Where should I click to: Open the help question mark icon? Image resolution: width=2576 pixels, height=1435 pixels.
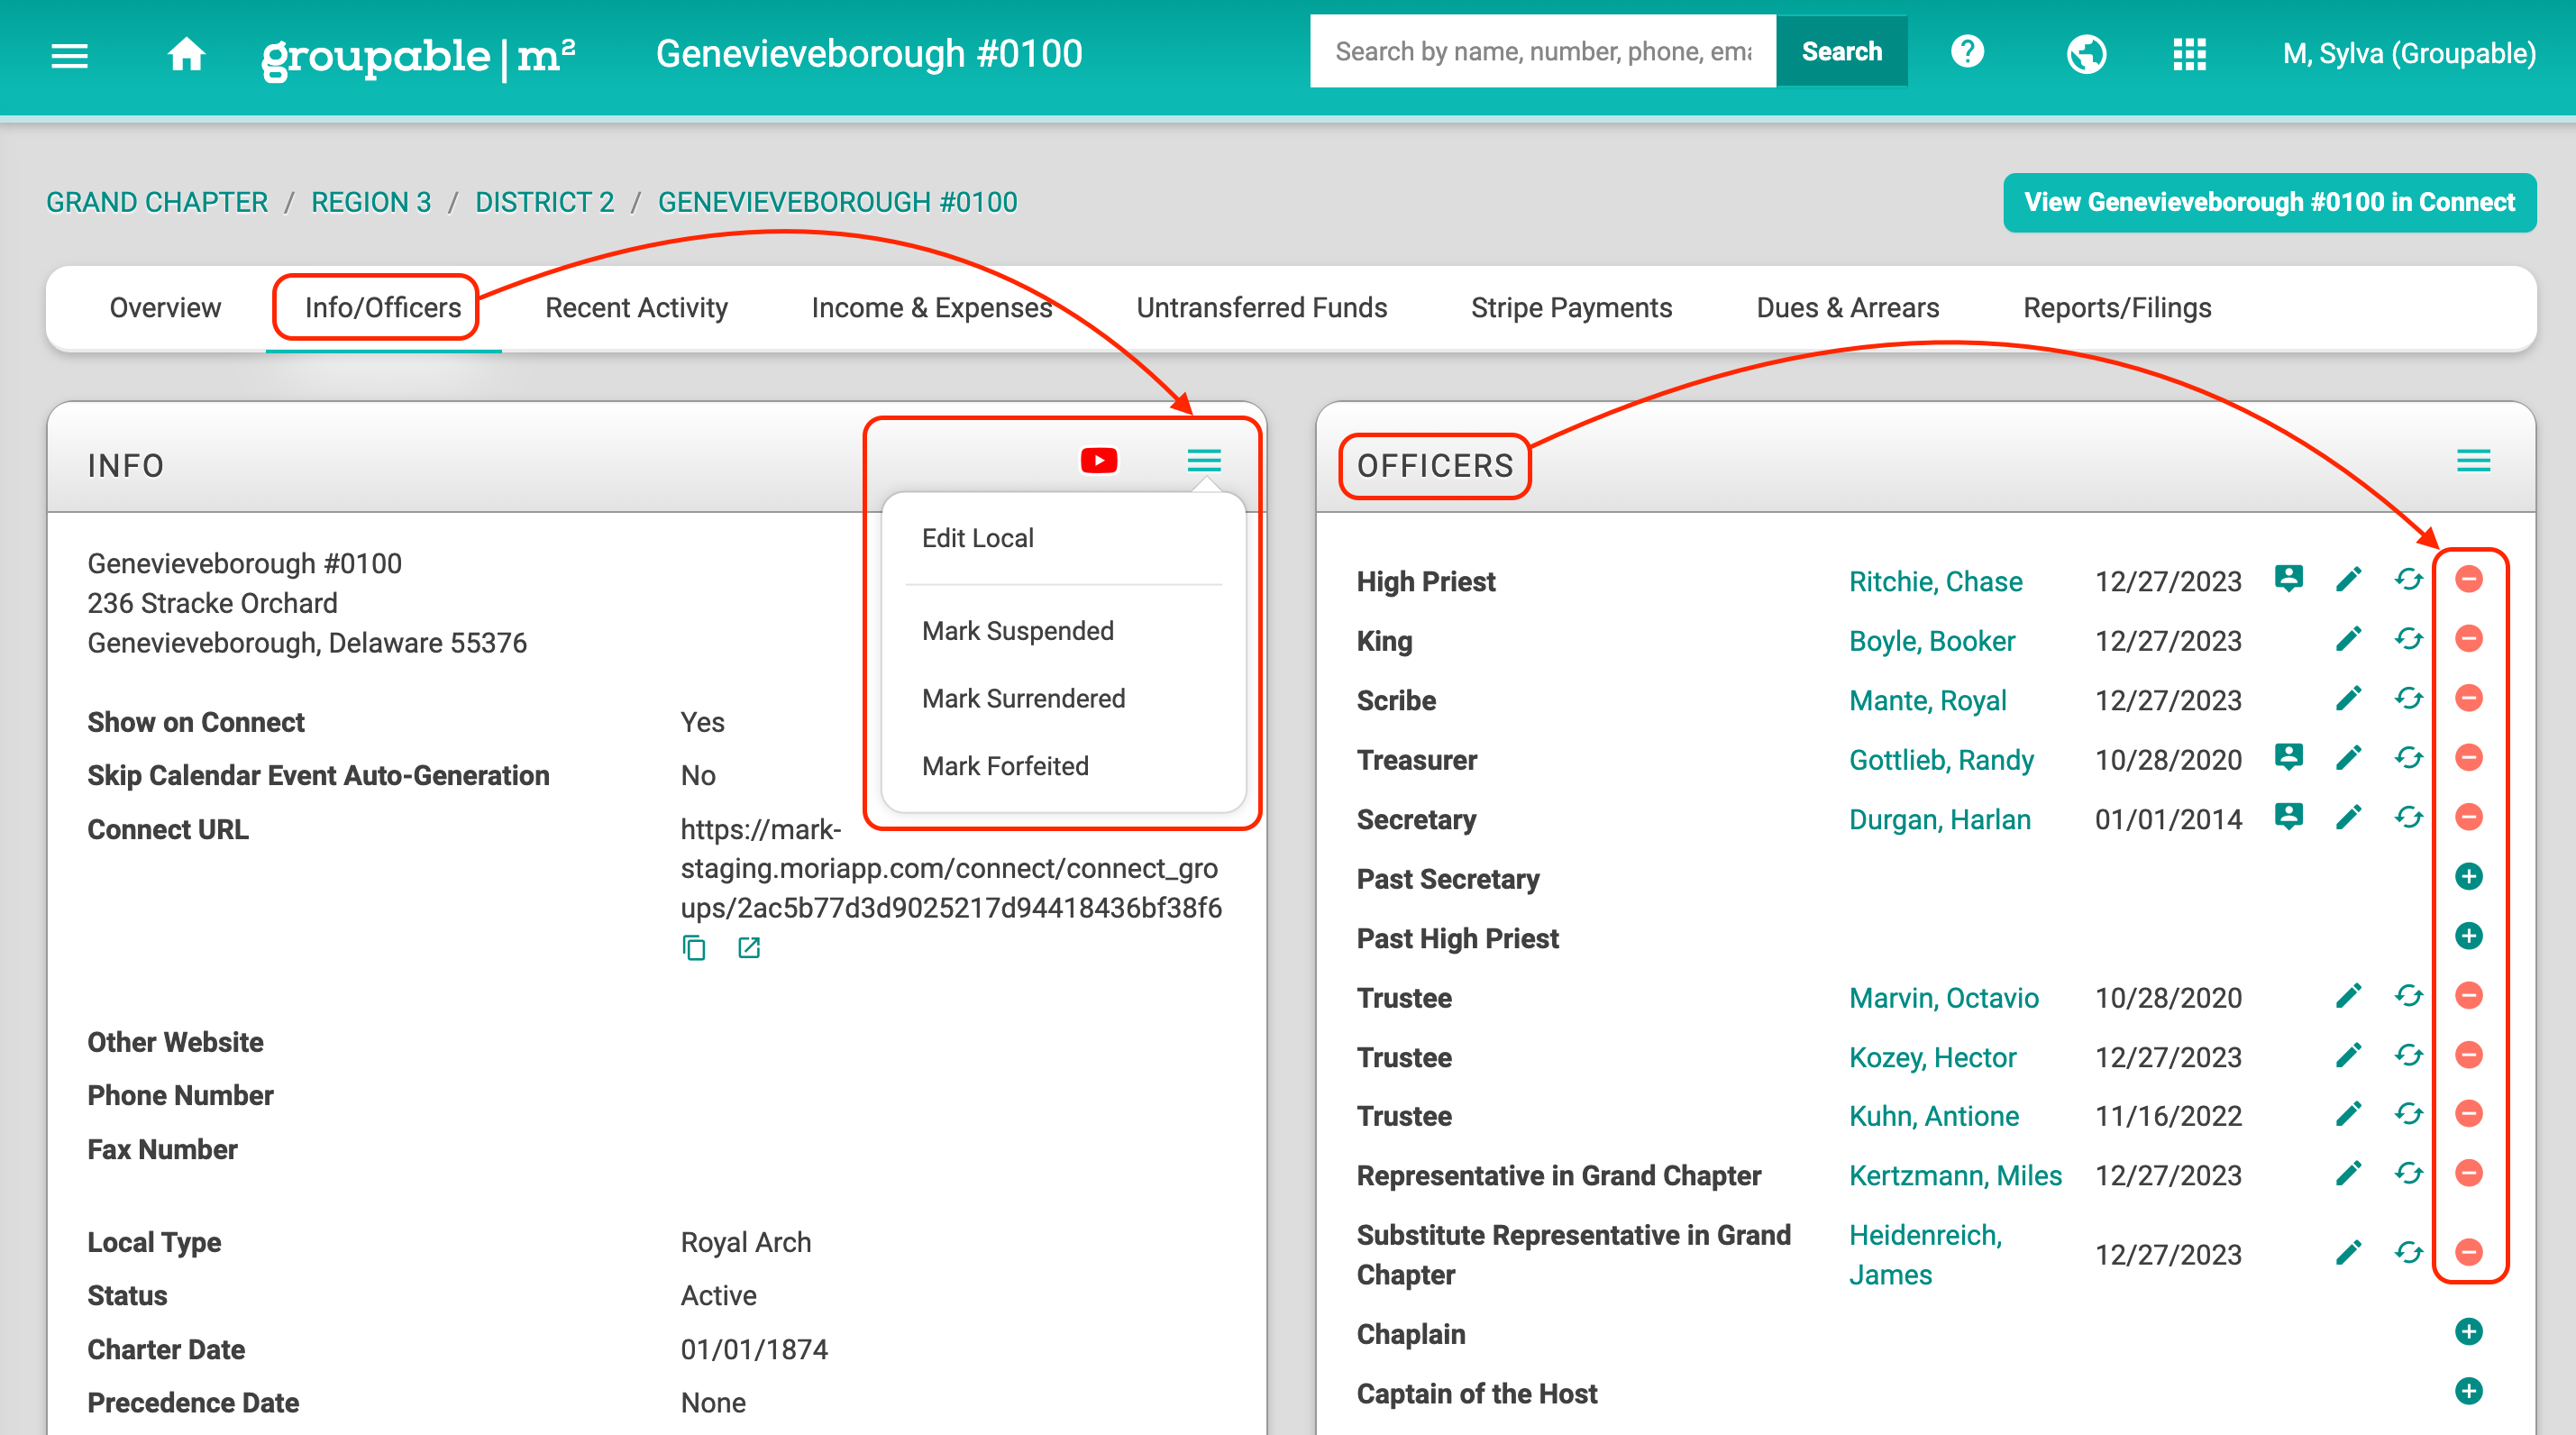pyautogui.click(x=1967, y=52)
